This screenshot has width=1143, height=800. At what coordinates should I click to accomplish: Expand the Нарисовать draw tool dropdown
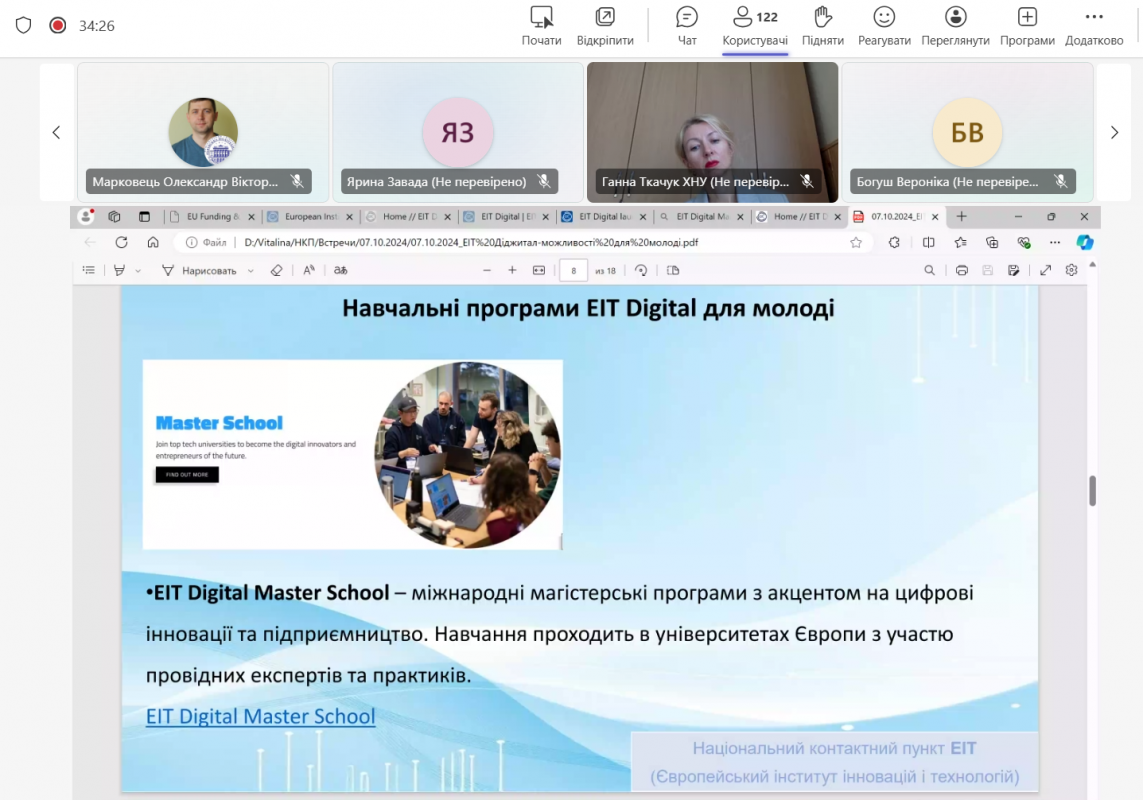250,270
